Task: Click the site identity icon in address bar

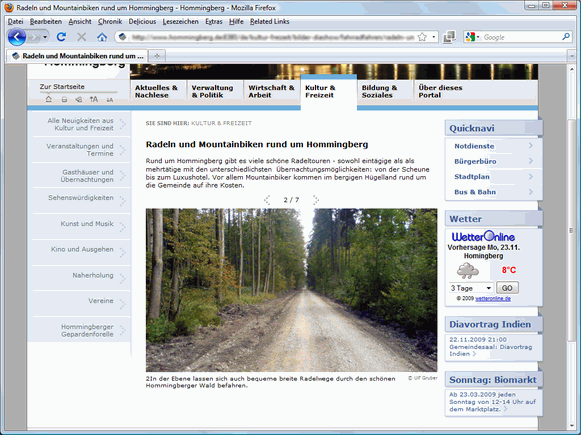Action: pos(122,37)
